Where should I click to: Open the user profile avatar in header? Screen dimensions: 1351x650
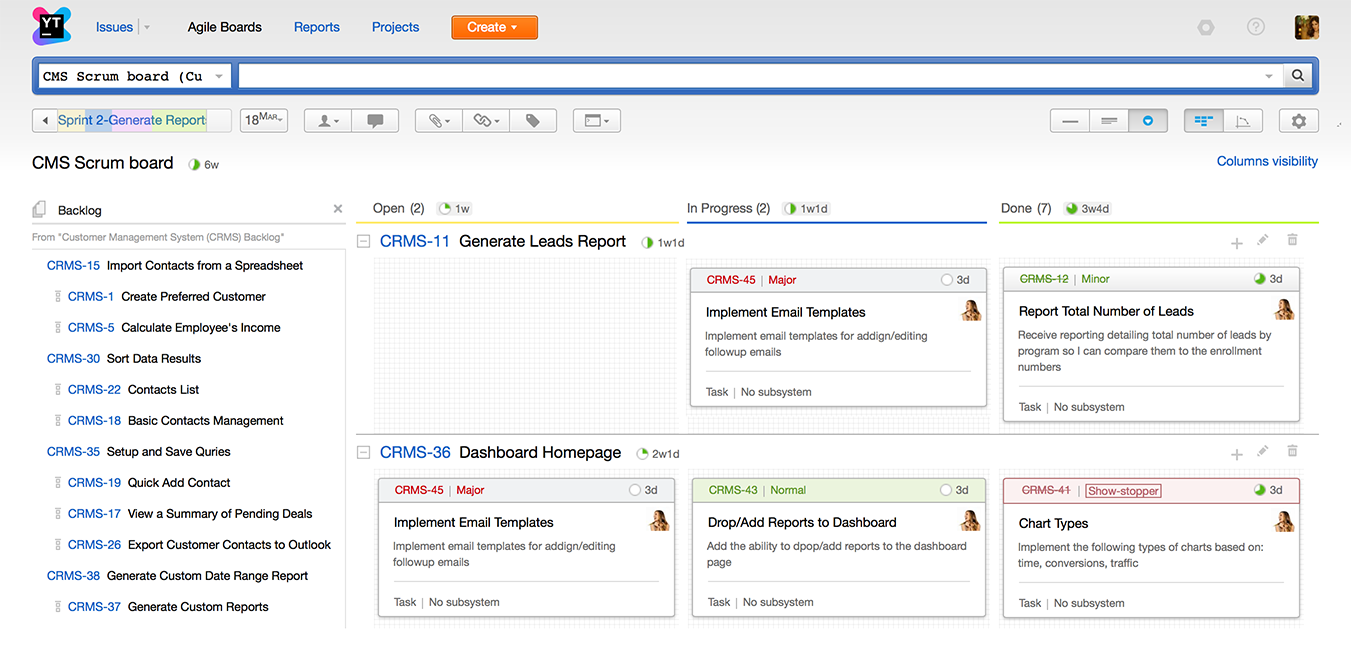tap(1307, 27)
